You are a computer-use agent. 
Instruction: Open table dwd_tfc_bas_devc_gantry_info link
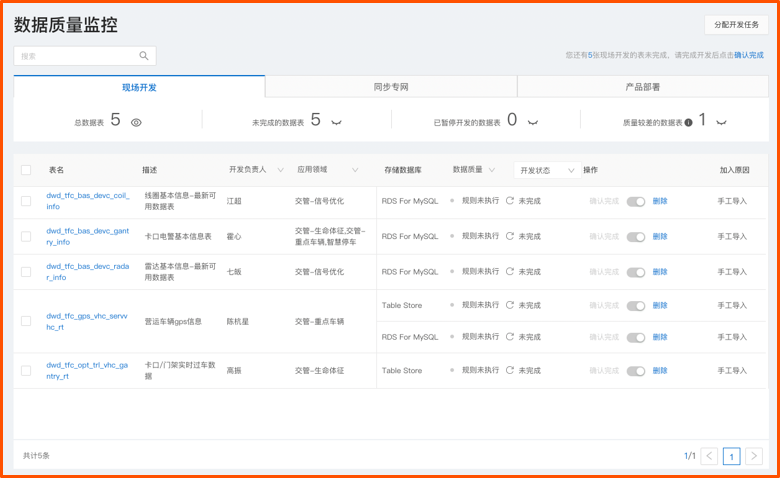coord(88,236)
